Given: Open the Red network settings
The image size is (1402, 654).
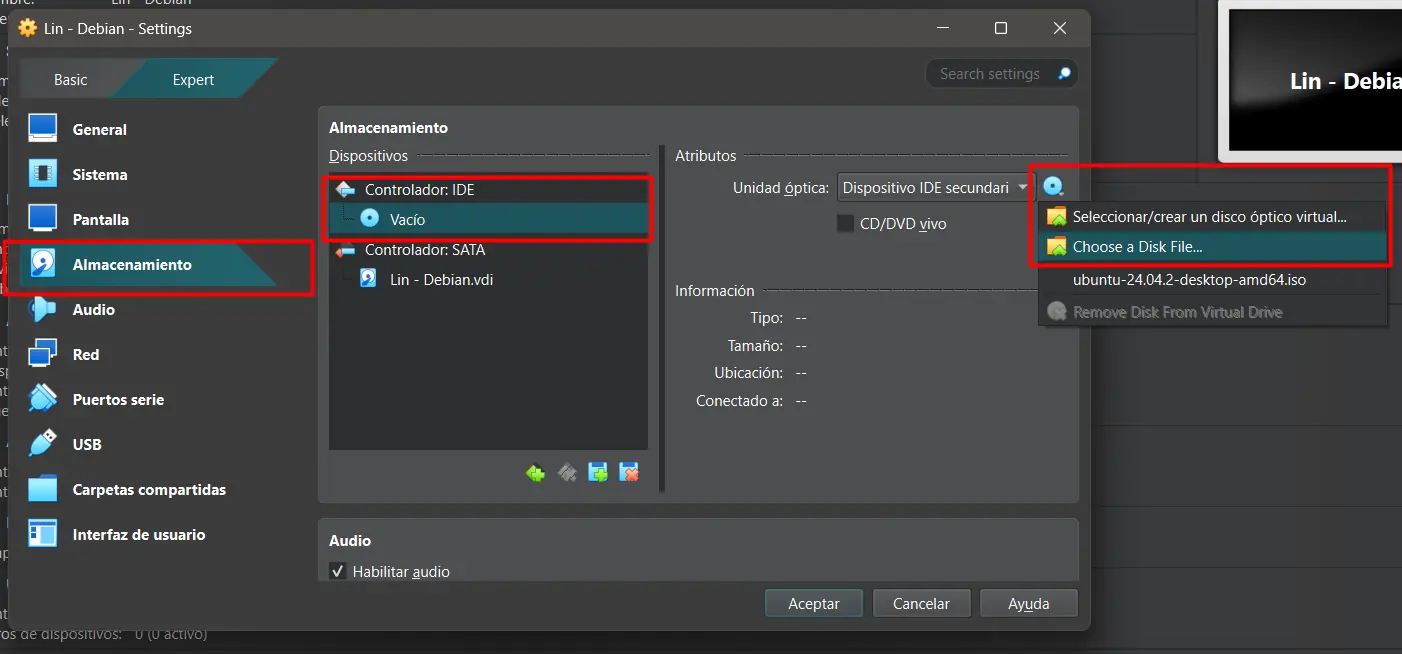Looking at the screenshot, I should [x=86, y=355].
